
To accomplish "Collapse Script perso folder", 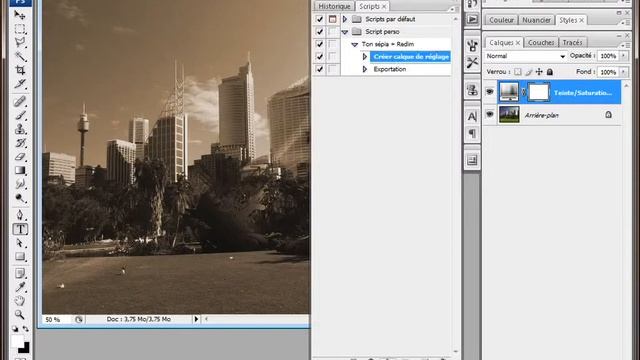I will click(x=345, y=32).
